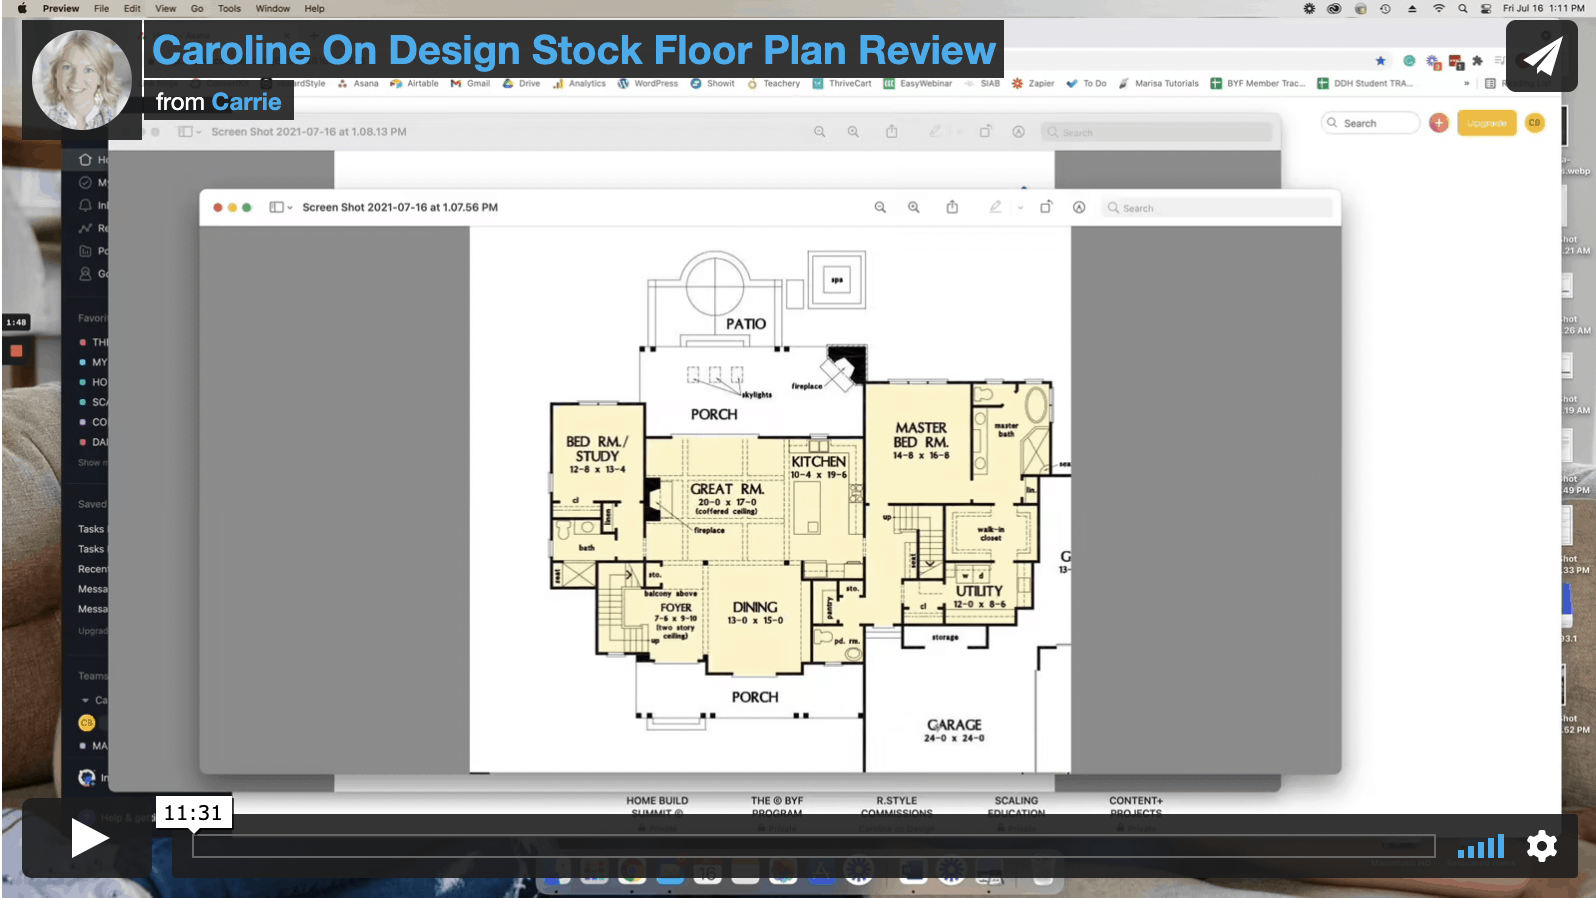Click the orange plus button beside Search
The width and height of the screenshot is (1596, 898).
coord(1438,123)
